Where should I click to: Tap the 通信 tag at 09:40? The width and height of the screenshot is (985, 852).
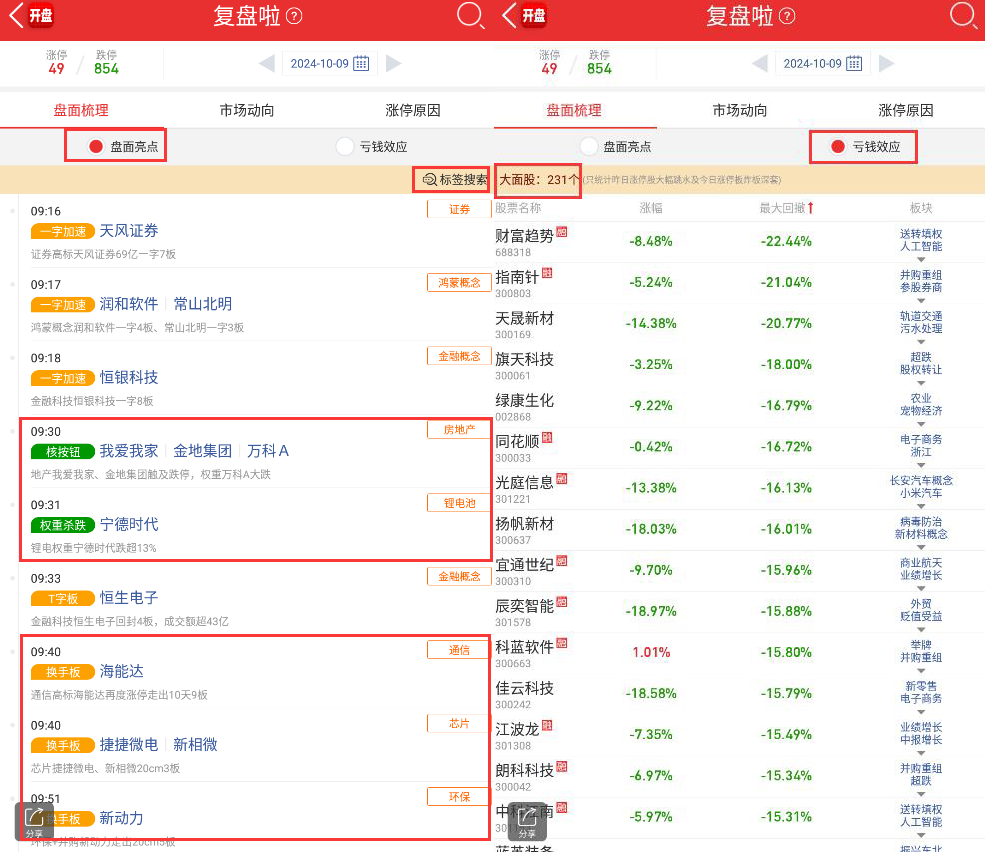(x=459, y=650)
